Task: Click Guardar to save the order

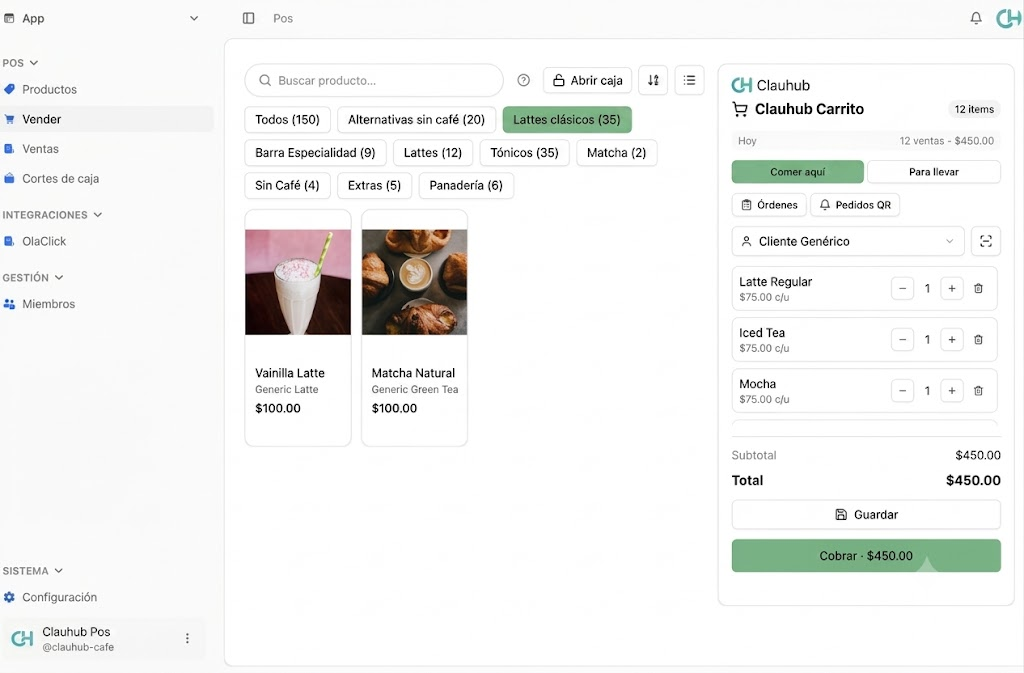Action: [x=866, y=514]
